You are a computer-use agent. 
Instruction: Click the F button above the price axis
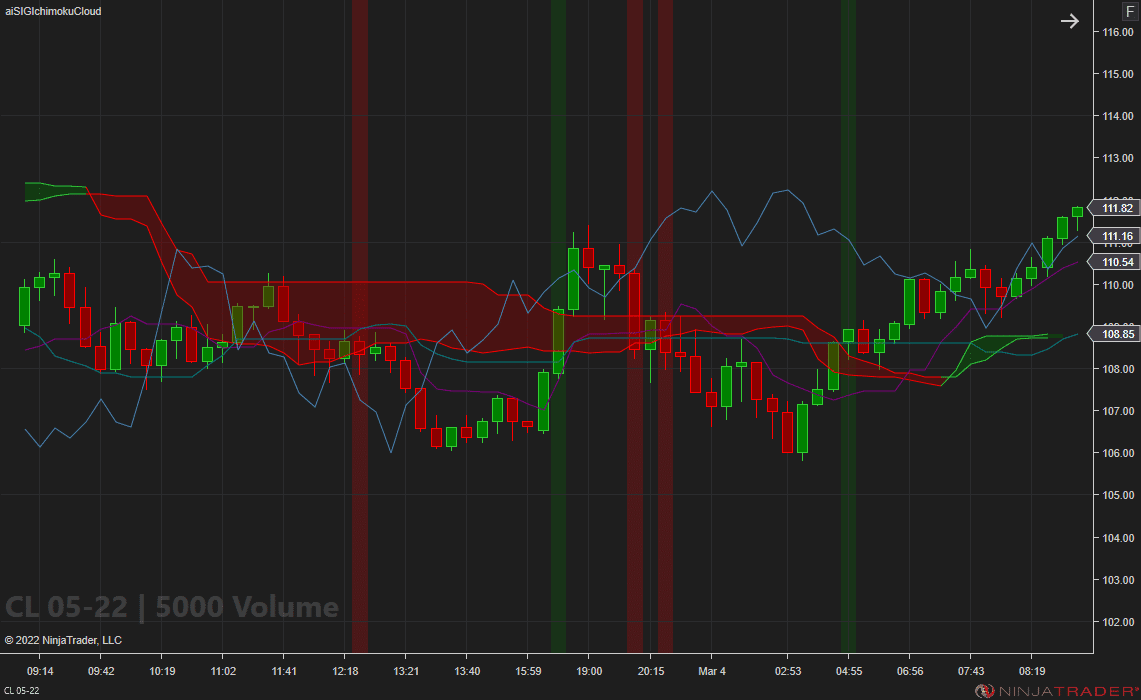coord(1128,11)
